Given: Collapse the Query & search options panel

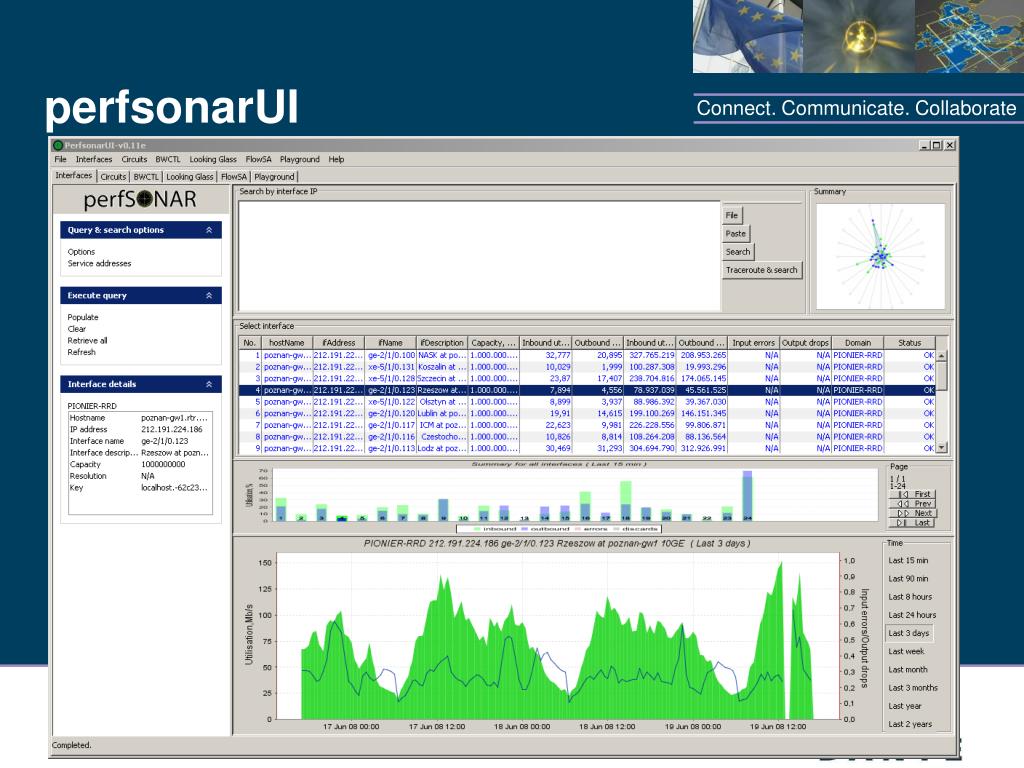Looking at the screenshot, I should click(x=209, y=230).
